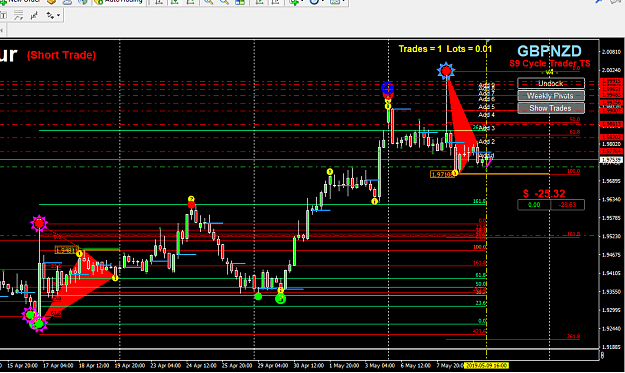Click the tile windows icon in toolbar
Image resolution: width=625 pixels, height=373 pixels.
240,2
